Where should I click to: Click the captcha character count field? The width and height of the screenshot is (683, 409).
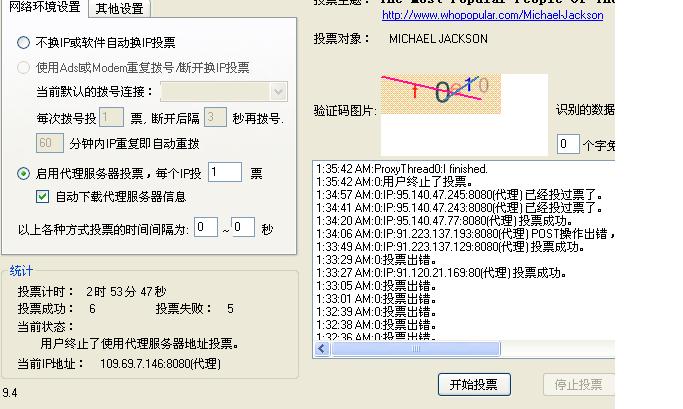[x=567, y=144]
